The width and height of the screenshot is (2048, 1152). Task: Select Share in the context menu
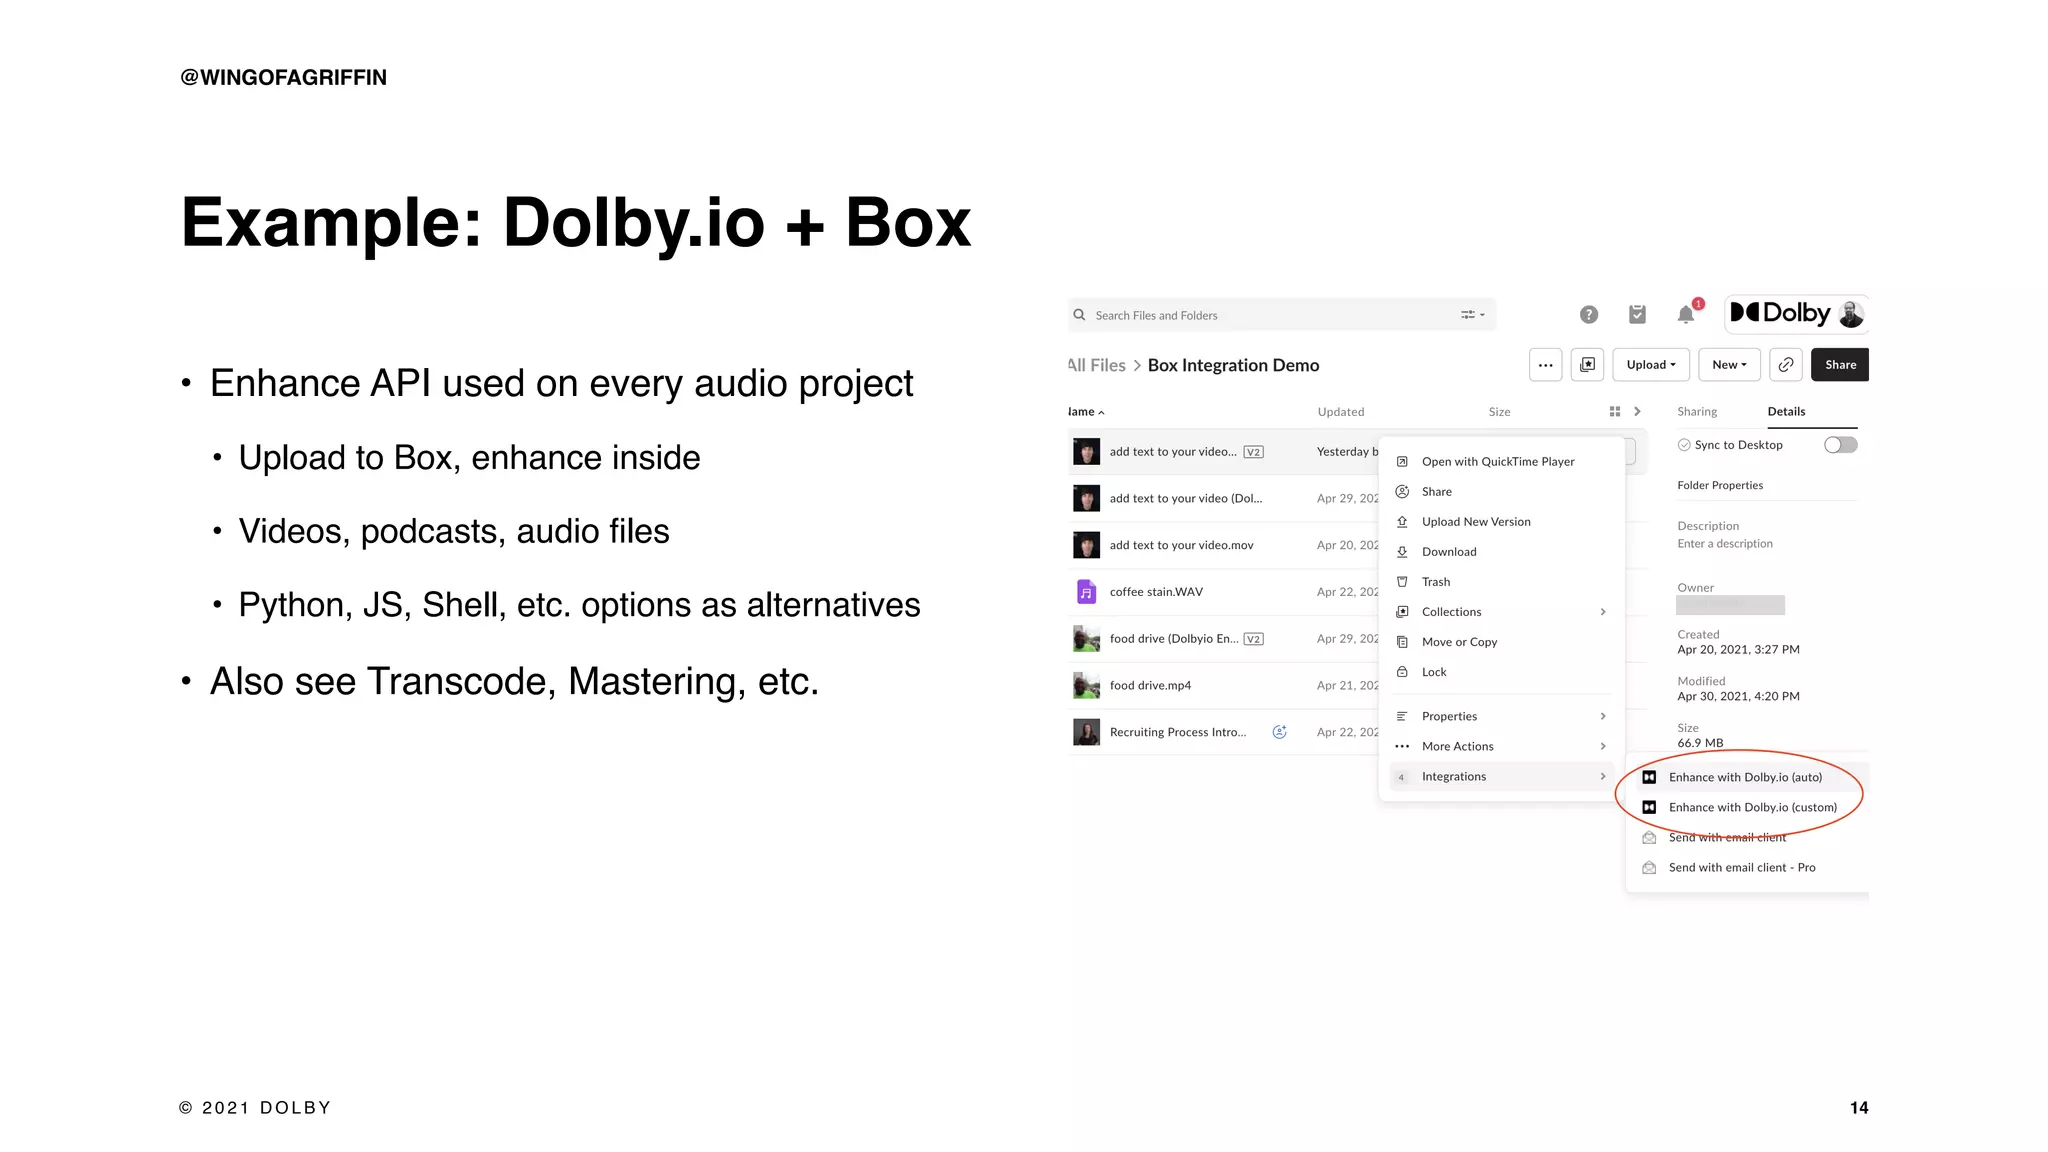[x=1502, y=492]
